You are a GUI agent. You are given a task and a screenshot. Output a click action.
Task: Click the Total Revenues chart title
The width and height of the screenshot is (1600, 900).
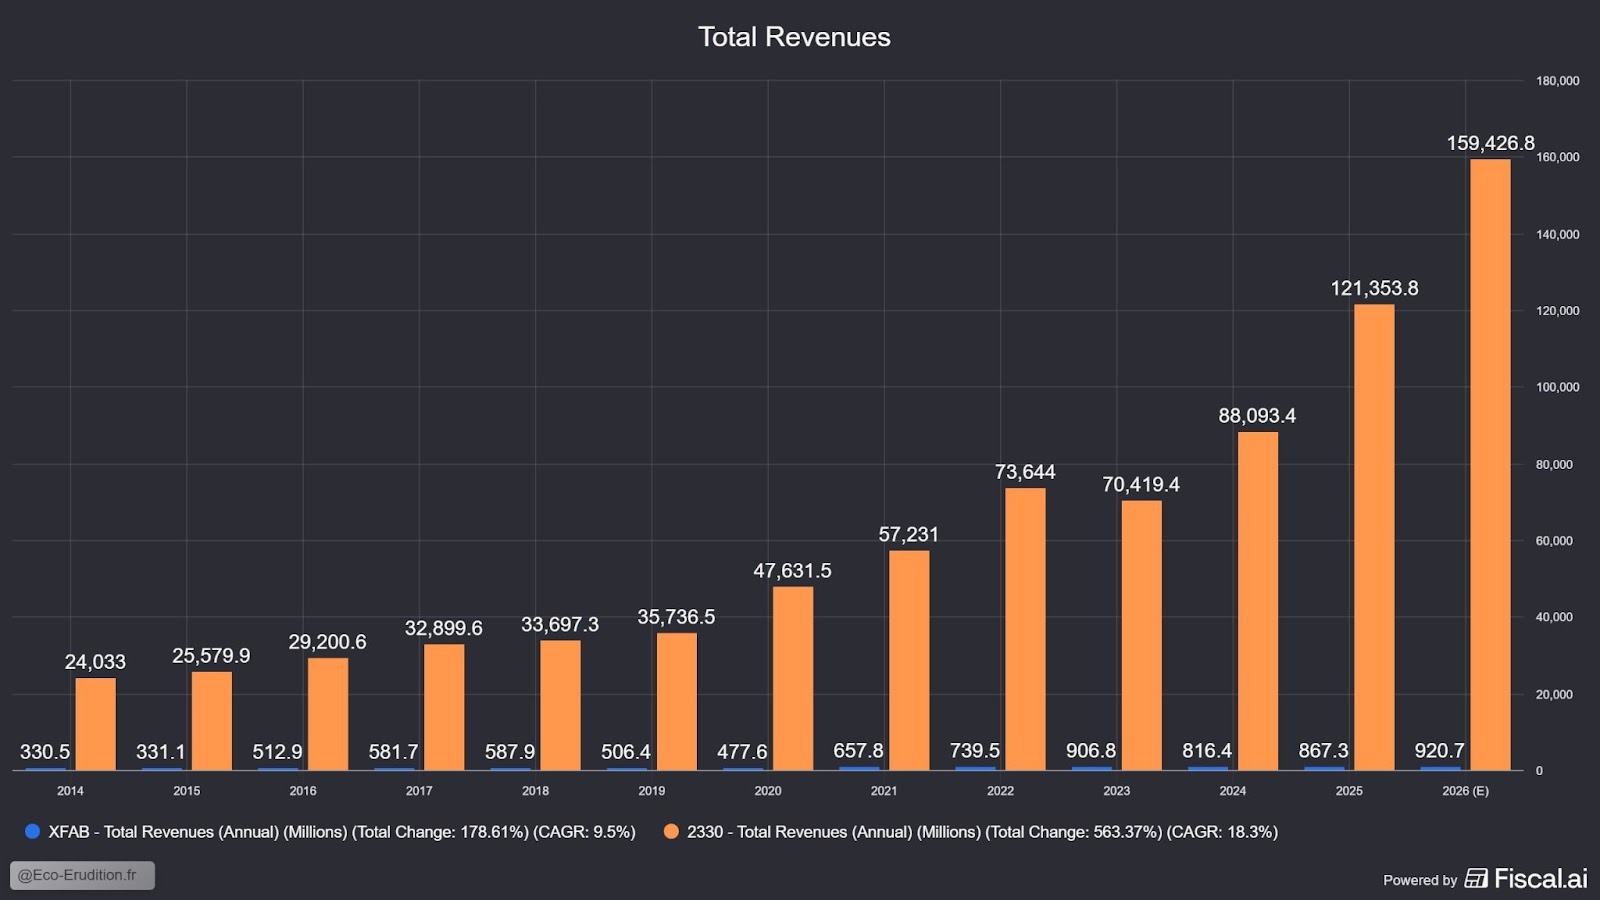794,37
